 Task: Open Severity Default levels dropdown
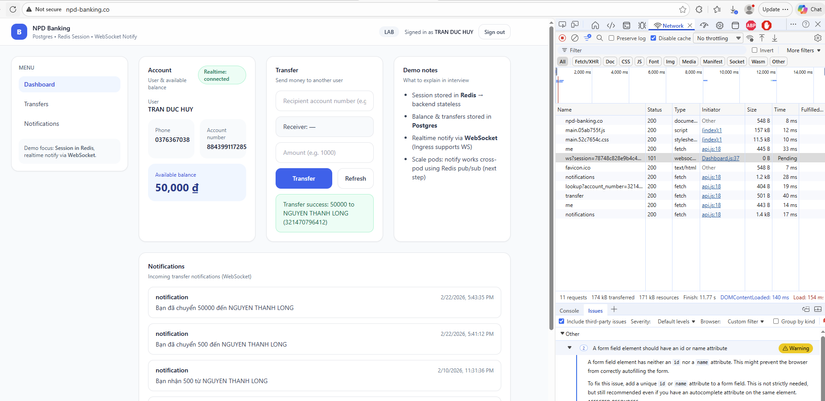click(x=676, y=321)
